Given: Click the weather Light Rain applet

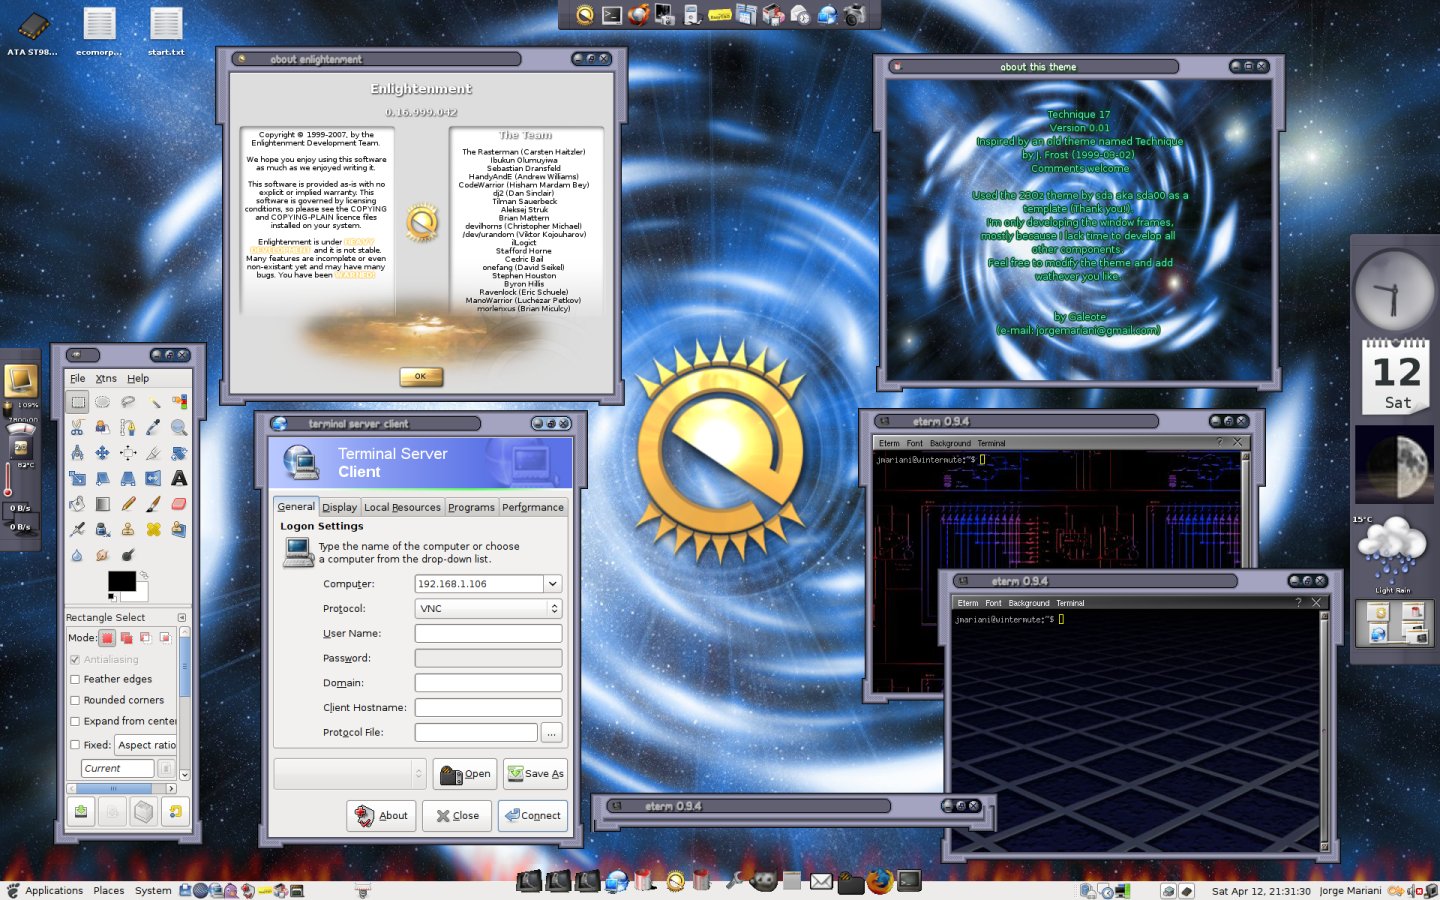Looking at the screenshot, I should (x=1393, y=555).
